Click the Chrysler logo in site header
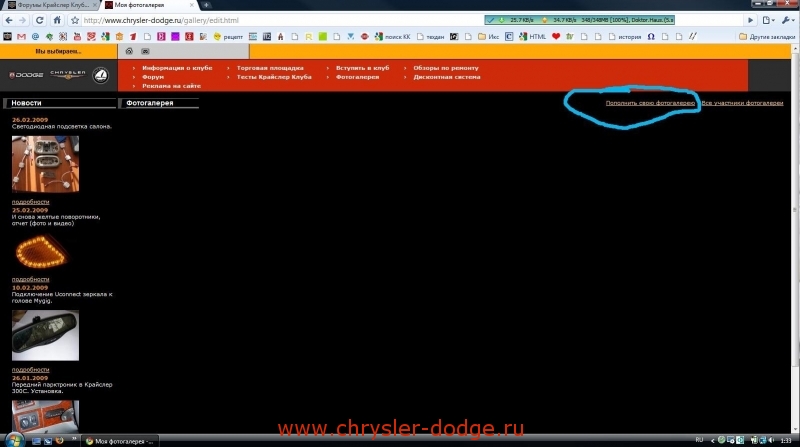 coord(67,74)
